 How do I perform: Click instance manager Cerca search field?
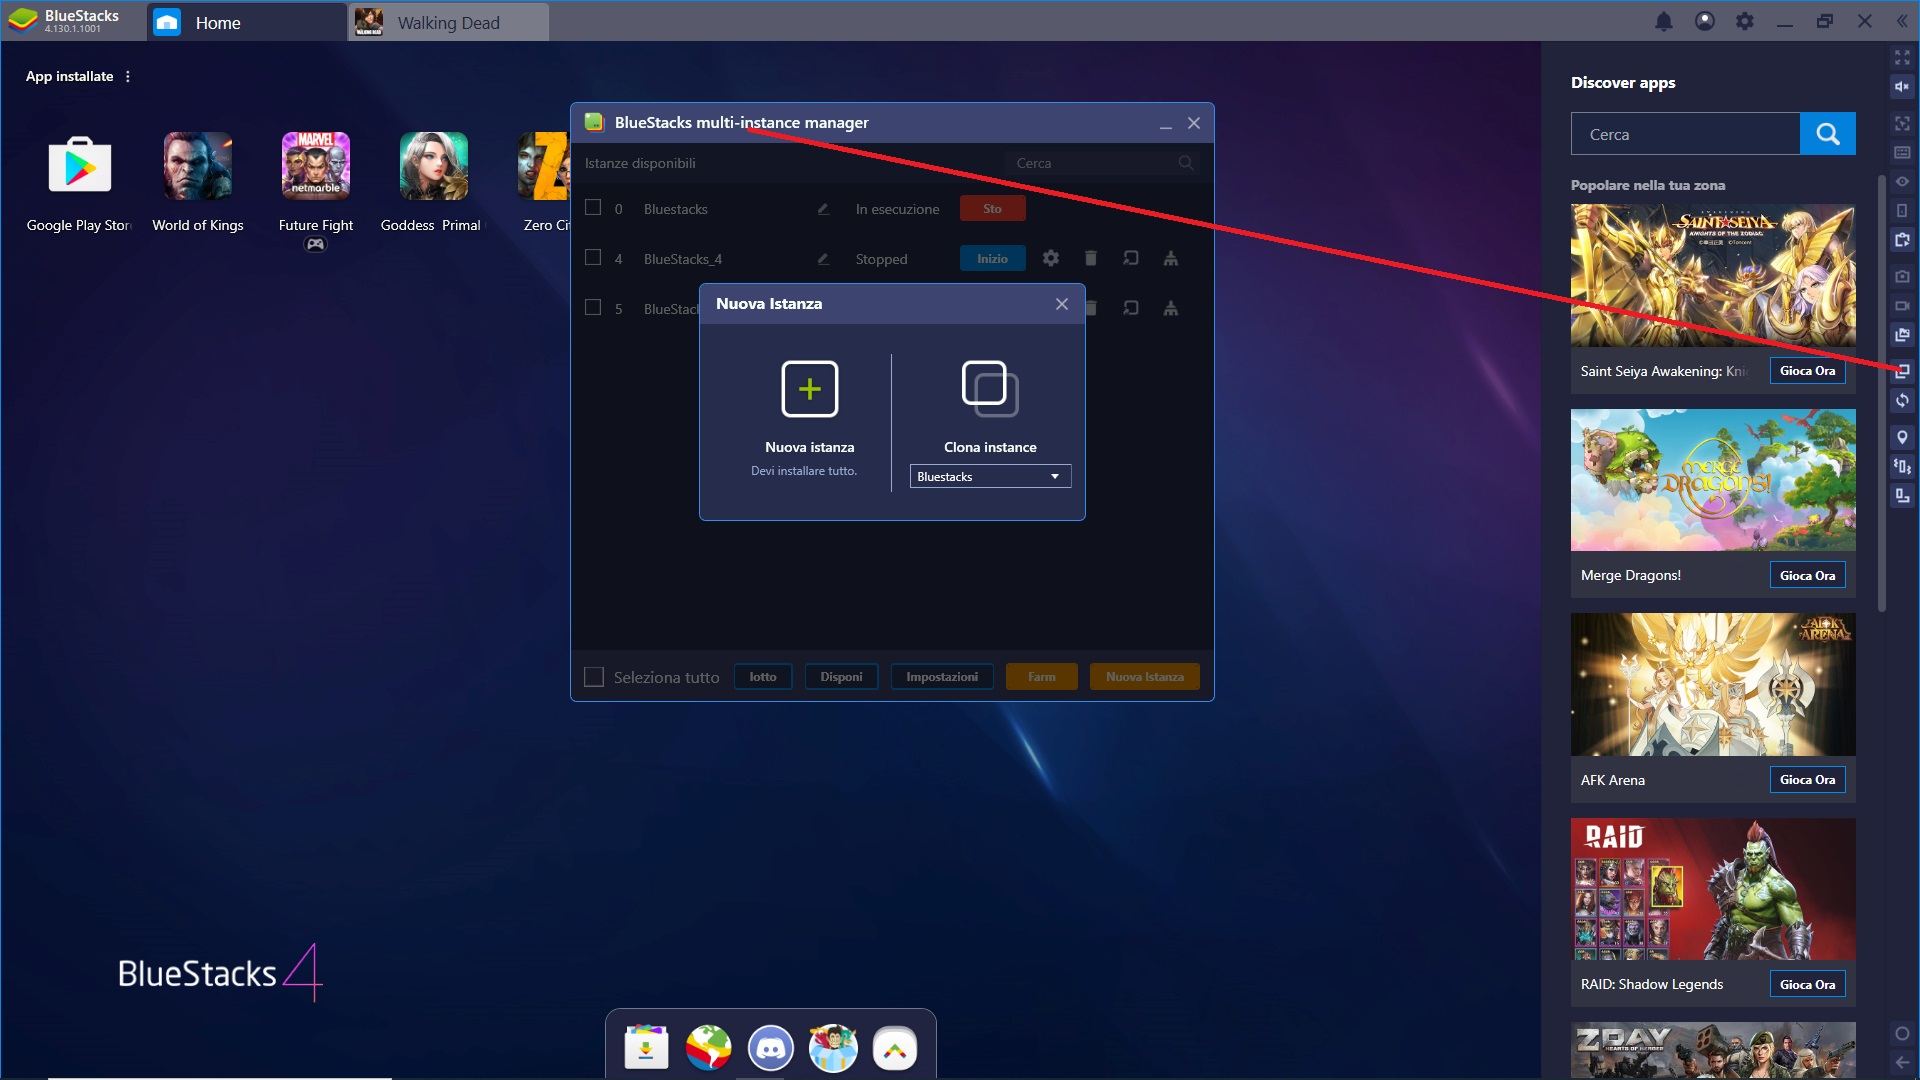click(x=1102, y=163)
